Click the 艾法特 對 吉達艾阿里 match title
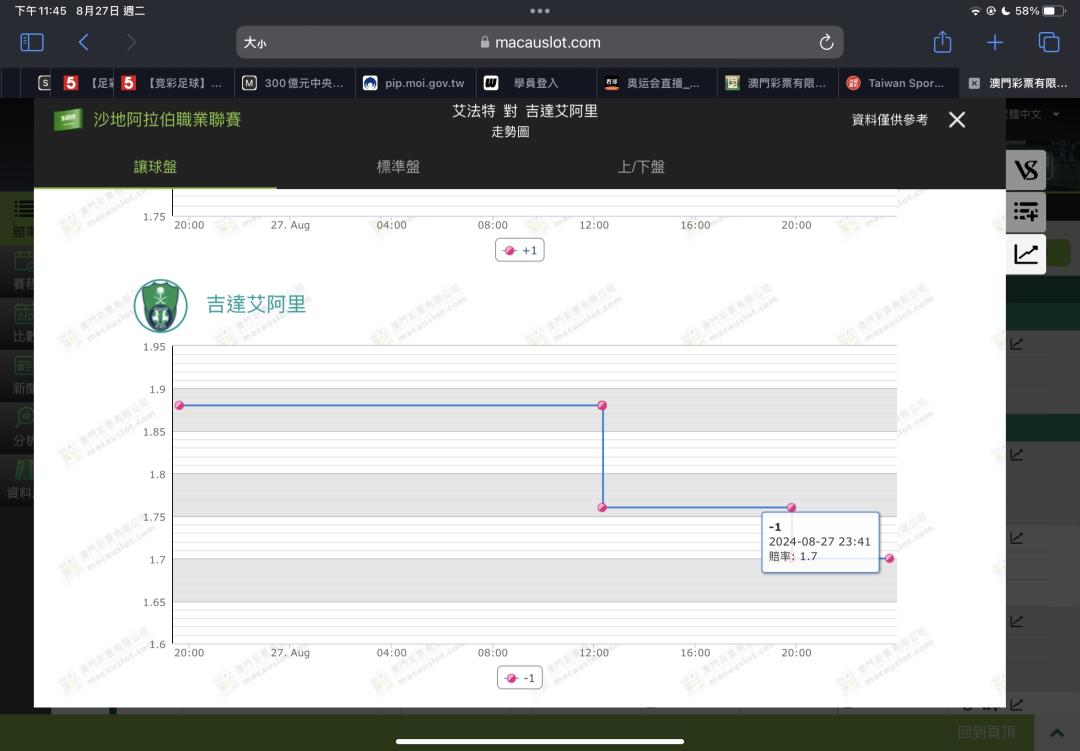 [525, 111]
